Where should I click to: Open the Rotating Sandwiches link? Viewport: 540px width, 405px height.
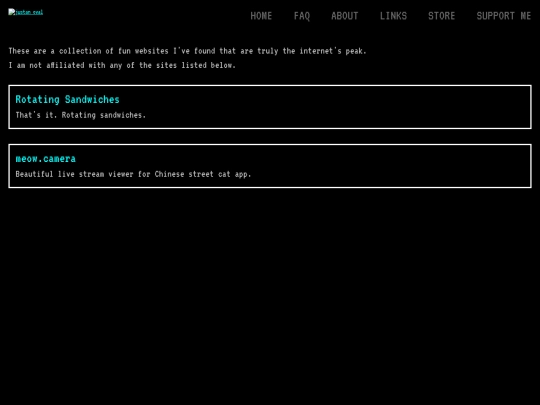click(x=68, y=100)
